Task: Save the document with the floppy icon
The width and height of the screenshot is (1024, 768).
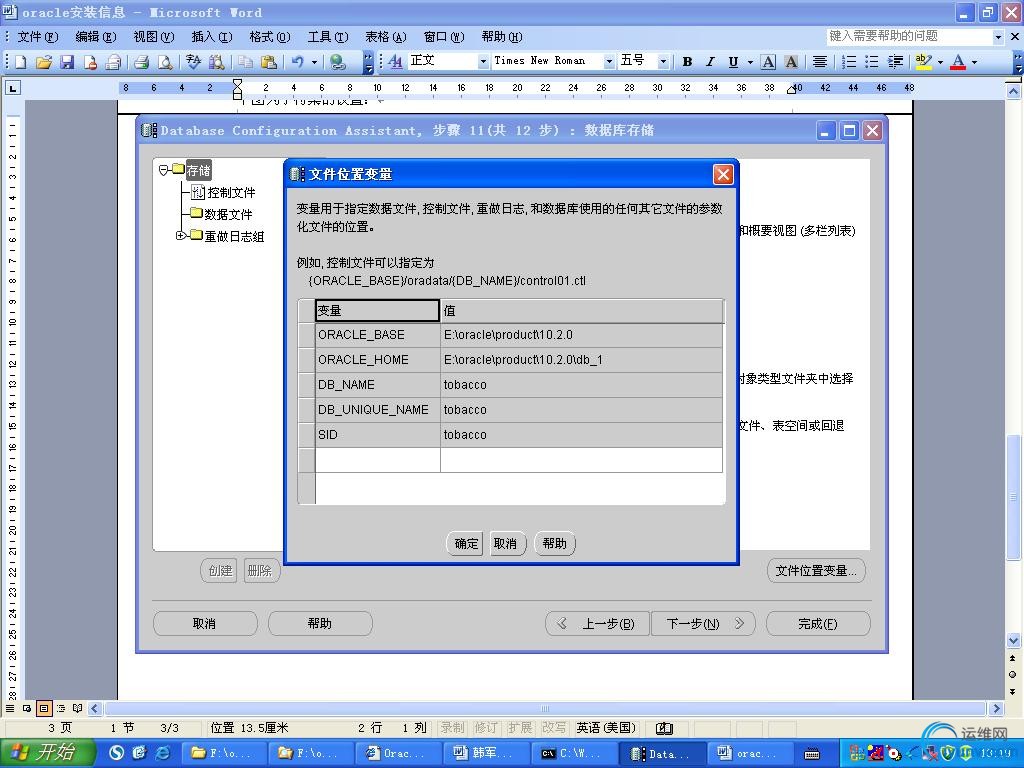Action: [67, 62]
